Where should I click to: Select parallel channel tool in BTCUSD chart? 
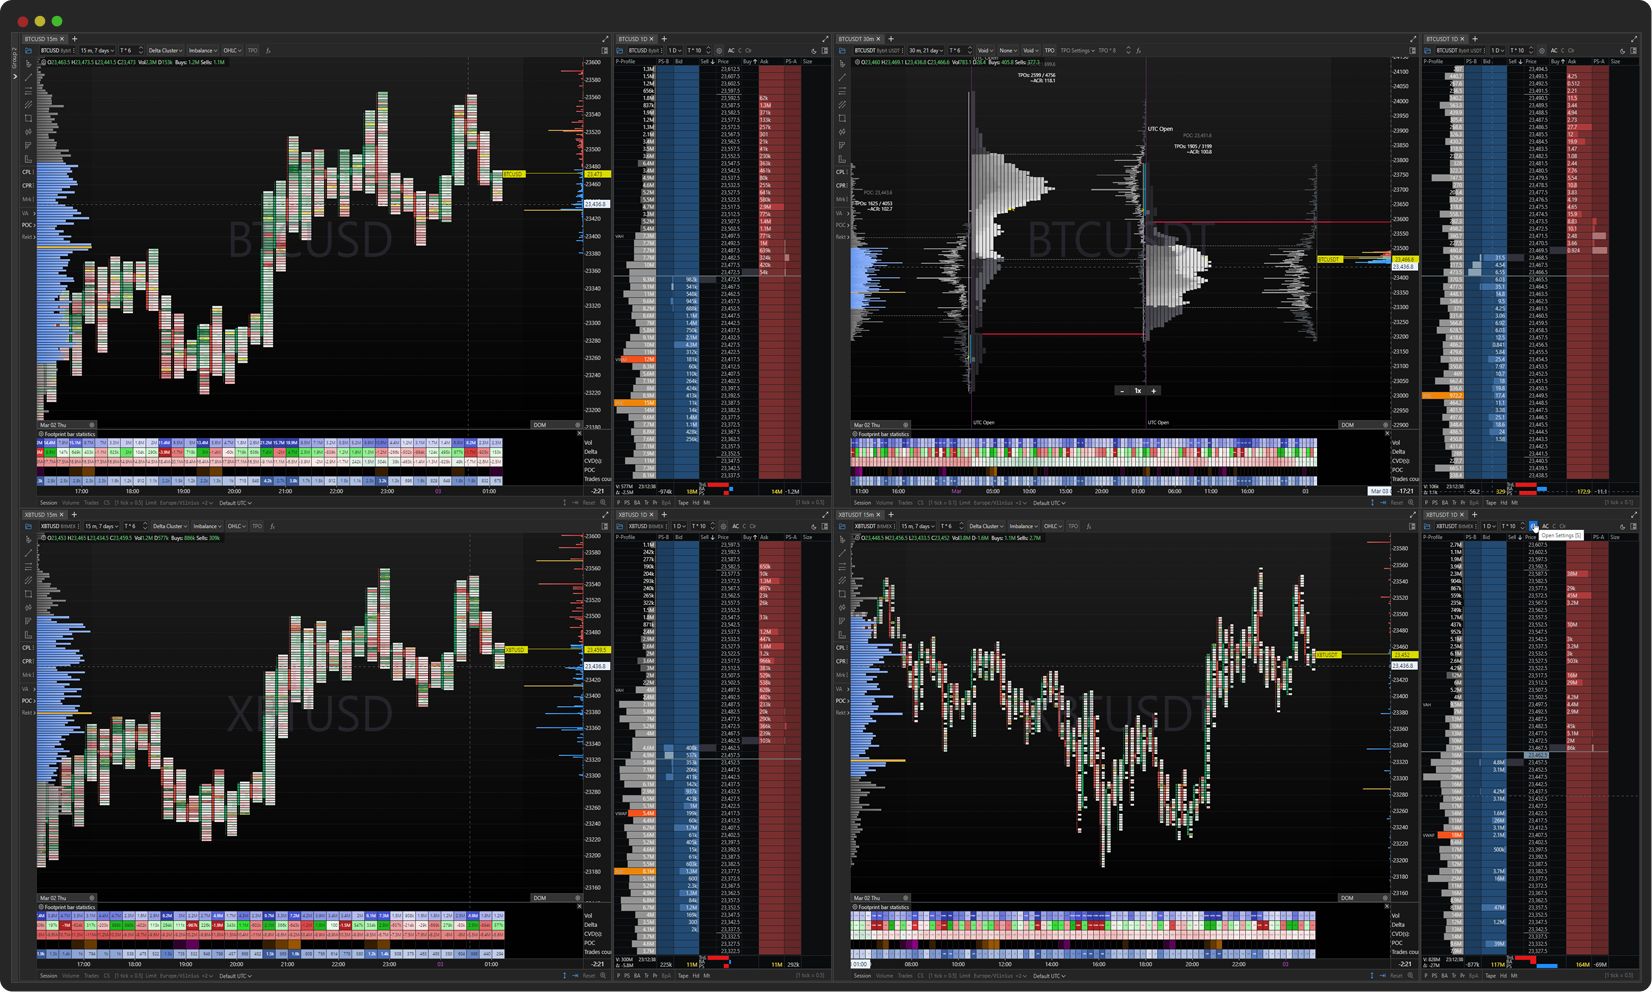28,104
